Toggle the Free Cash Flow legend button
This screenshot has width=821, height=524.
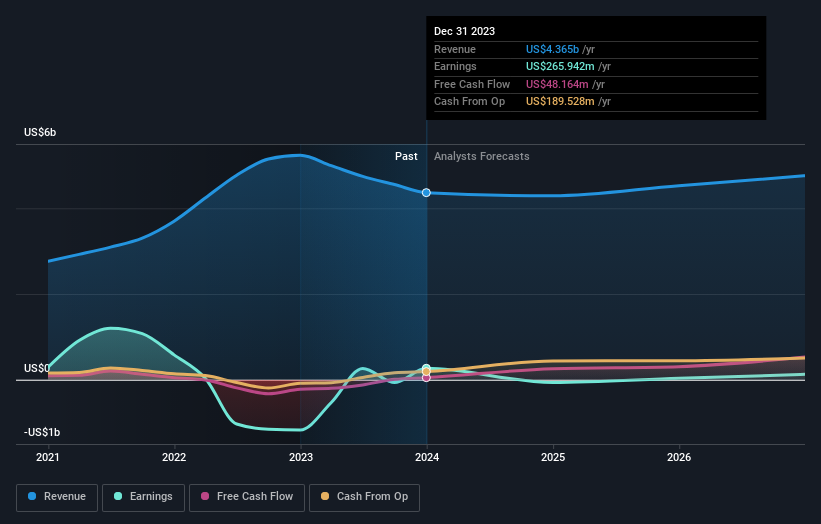pyautogui.click(x=247, y=497)
